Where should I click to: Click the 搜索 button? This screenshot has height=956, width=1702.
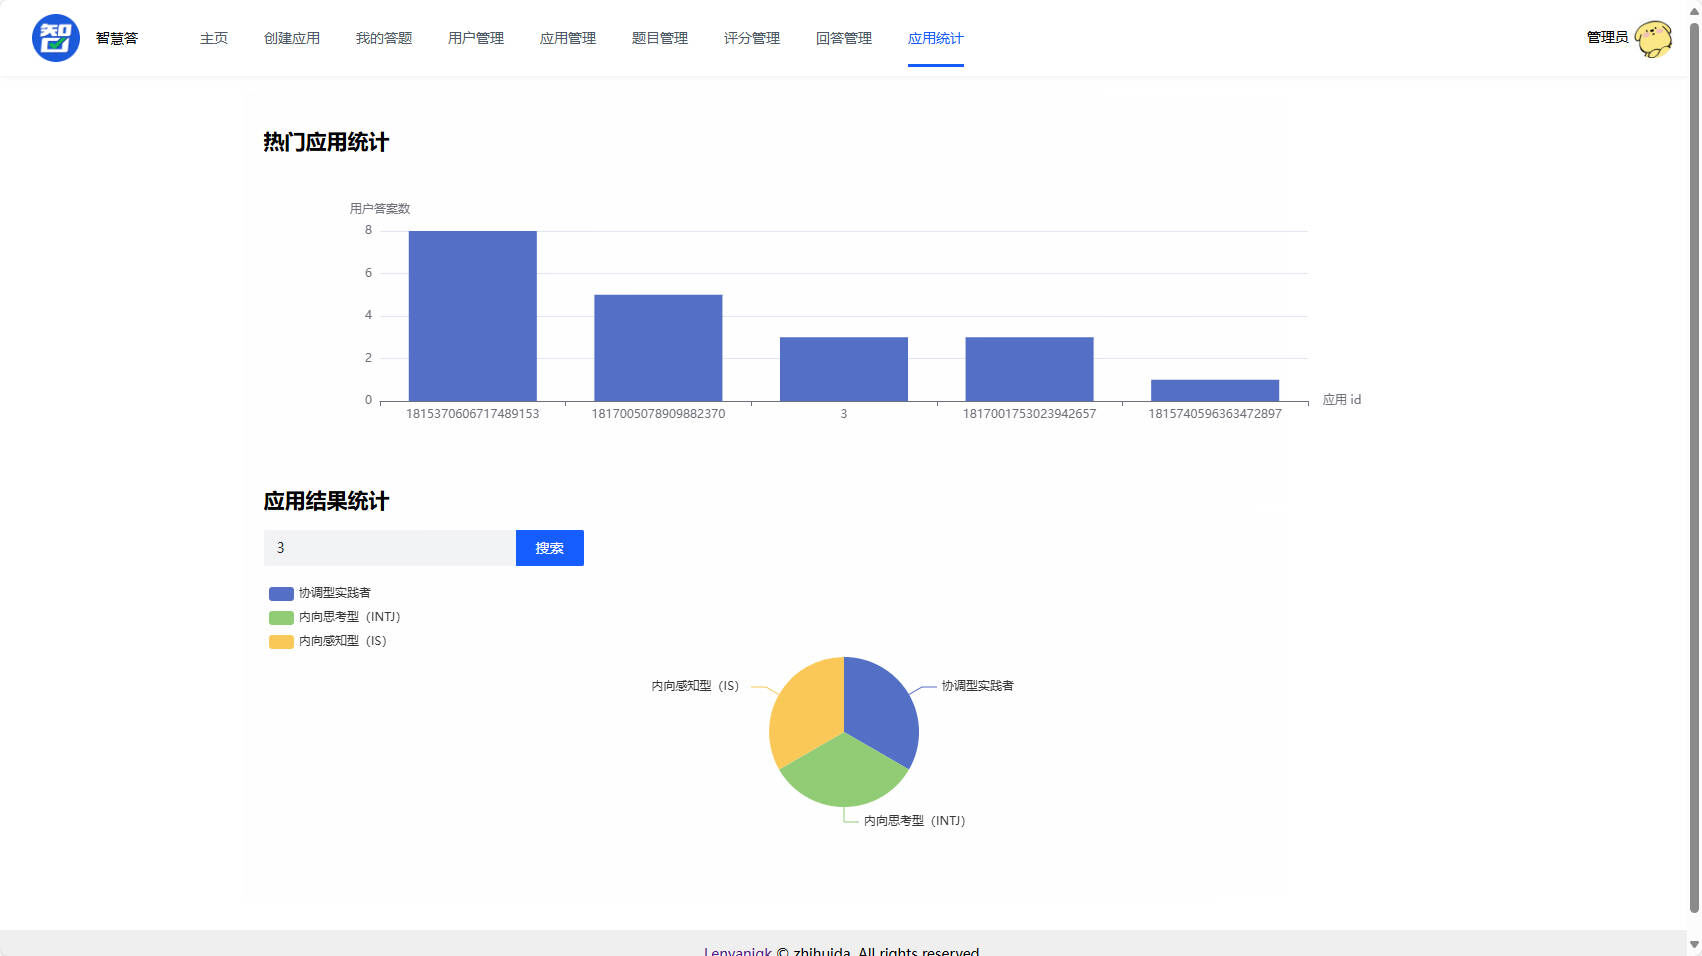click(x=550, y=548)
